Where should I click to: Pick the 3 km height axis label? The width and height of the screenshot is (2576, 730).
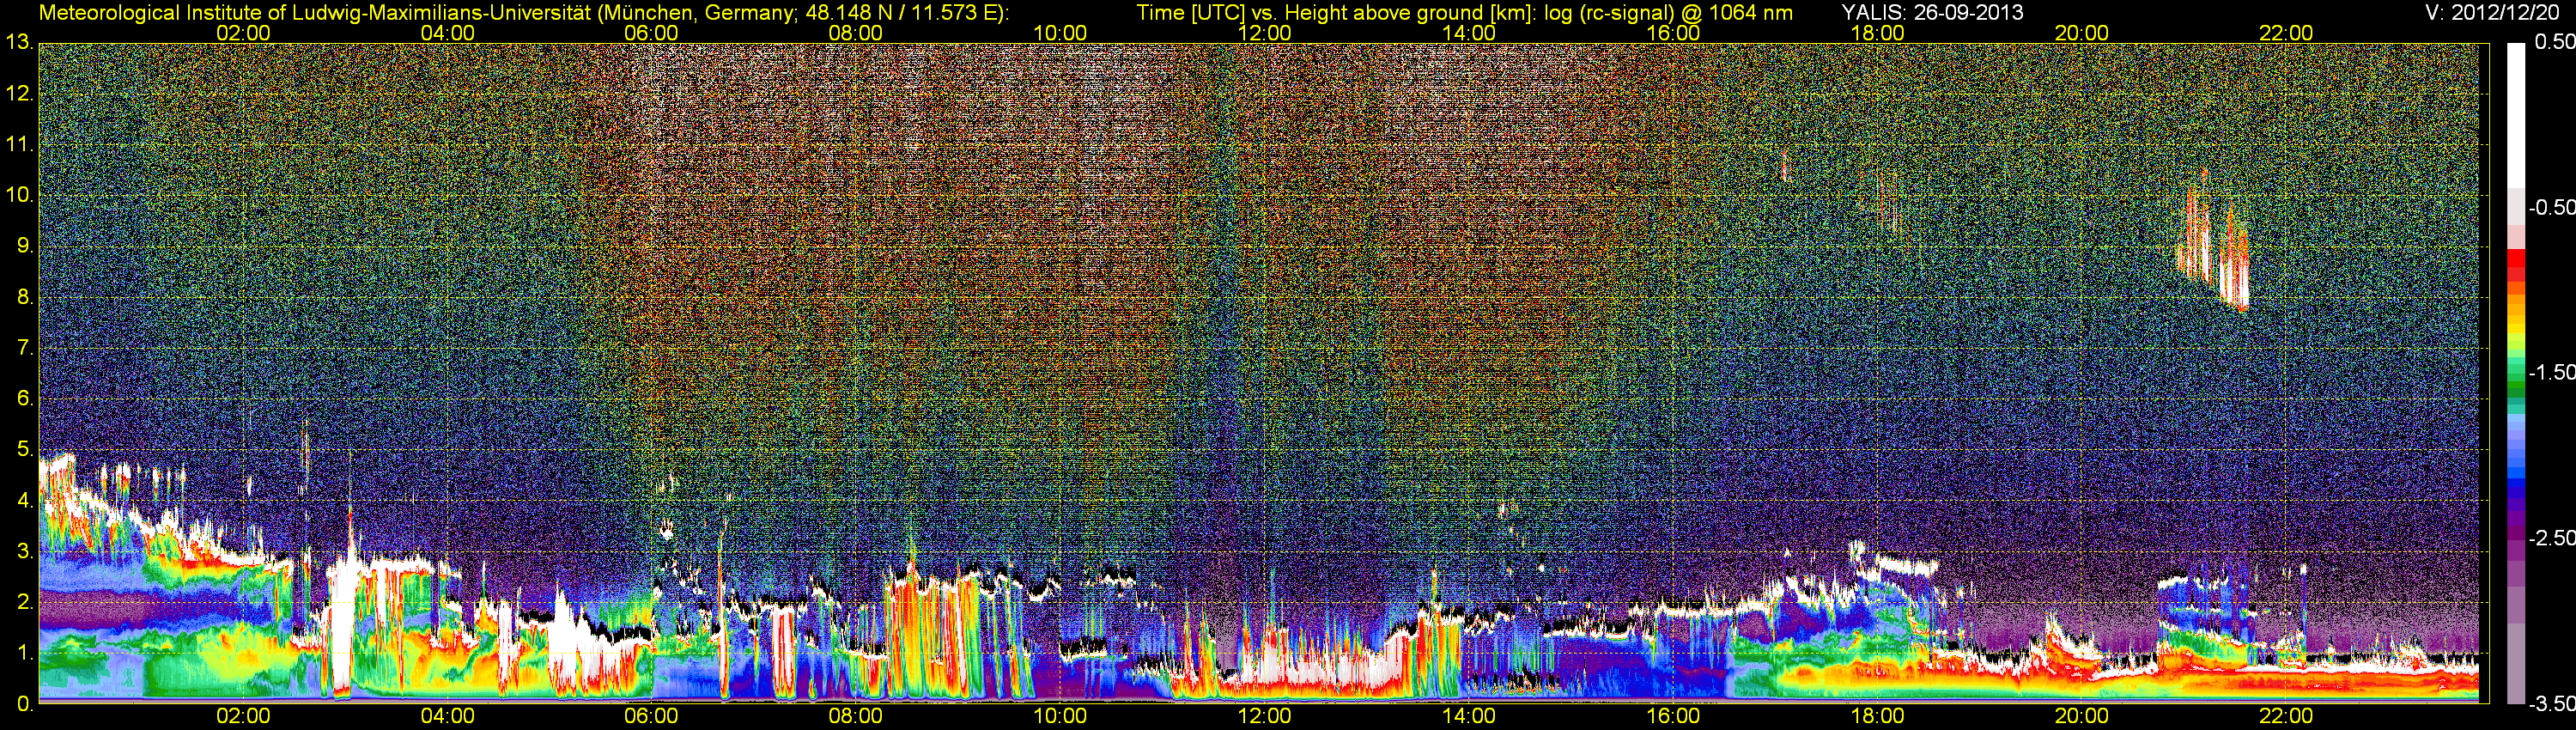coord(24,552)
